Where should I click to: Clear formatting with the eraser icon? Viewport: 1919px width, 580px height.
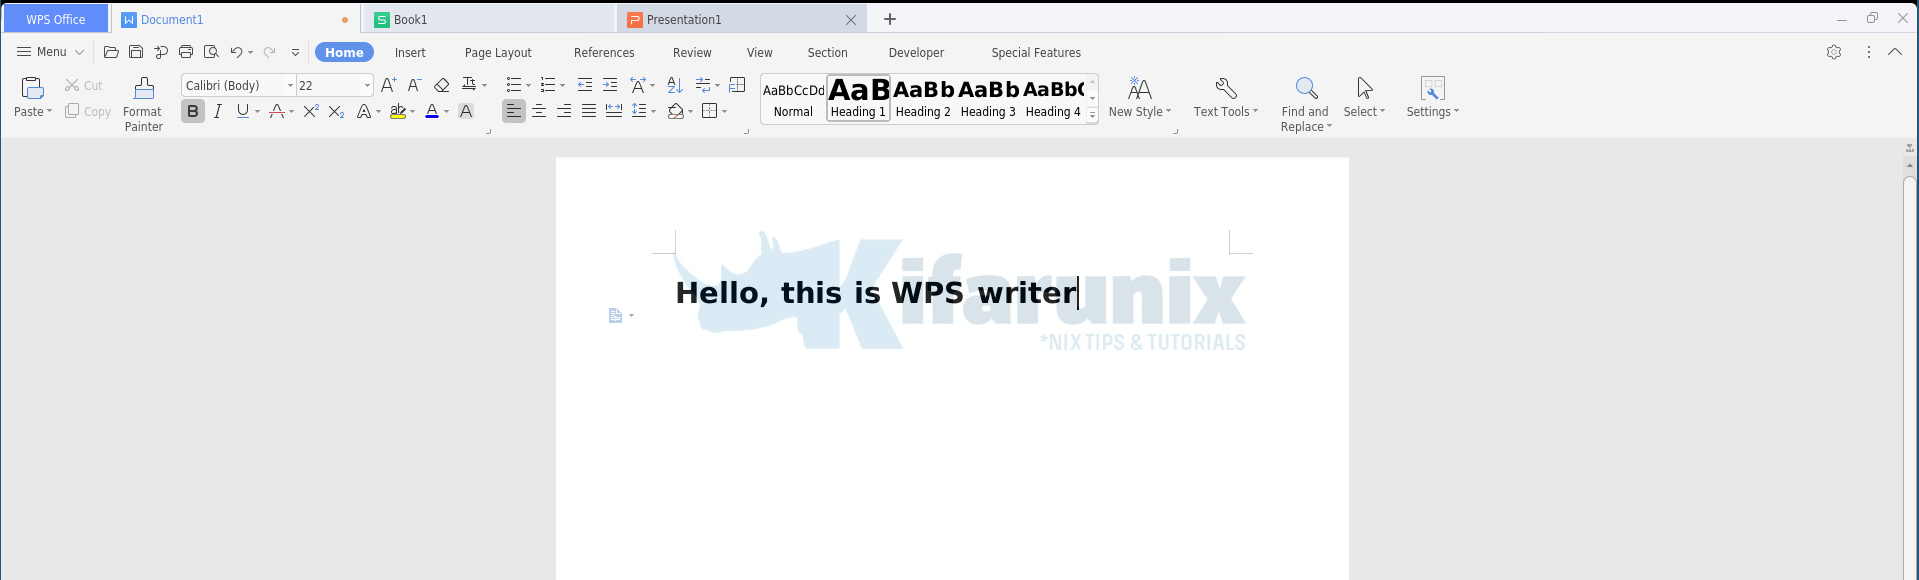tap(441, 85)
